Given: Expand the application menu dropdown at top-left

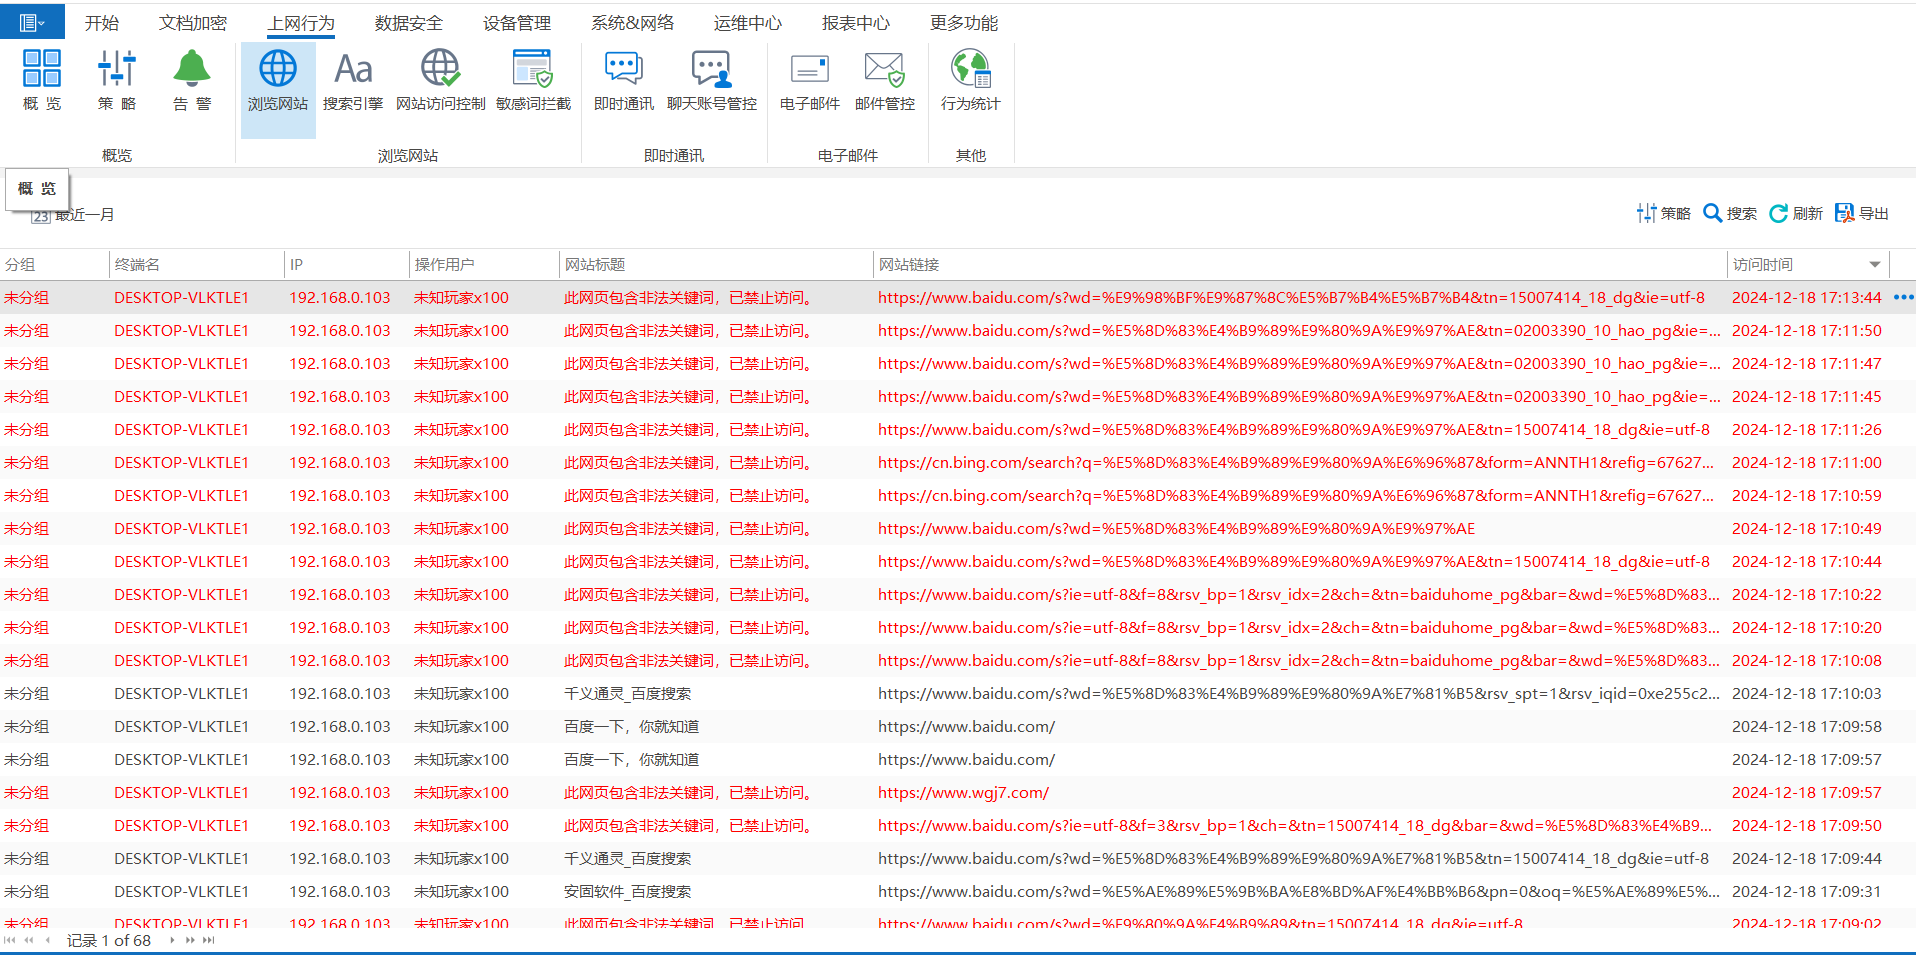Looking at the screenshot, I should point(32,22).
